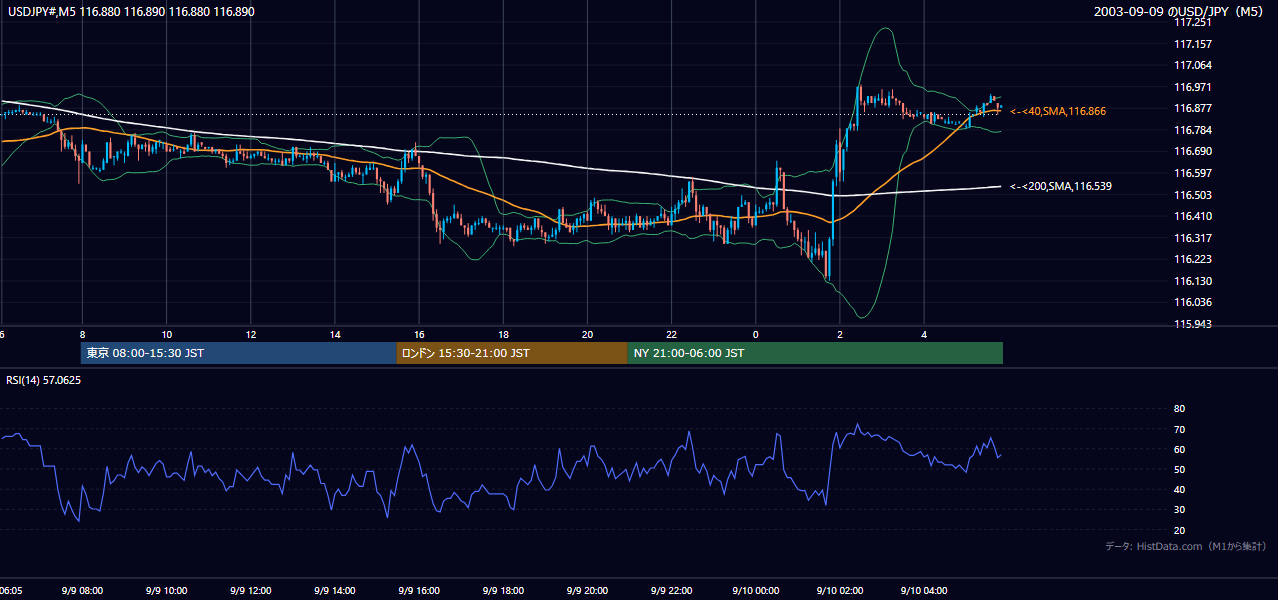This screenshot has height=600, width=1278.
Task: Click price axis value 116.317
Action: point(1192,238)
